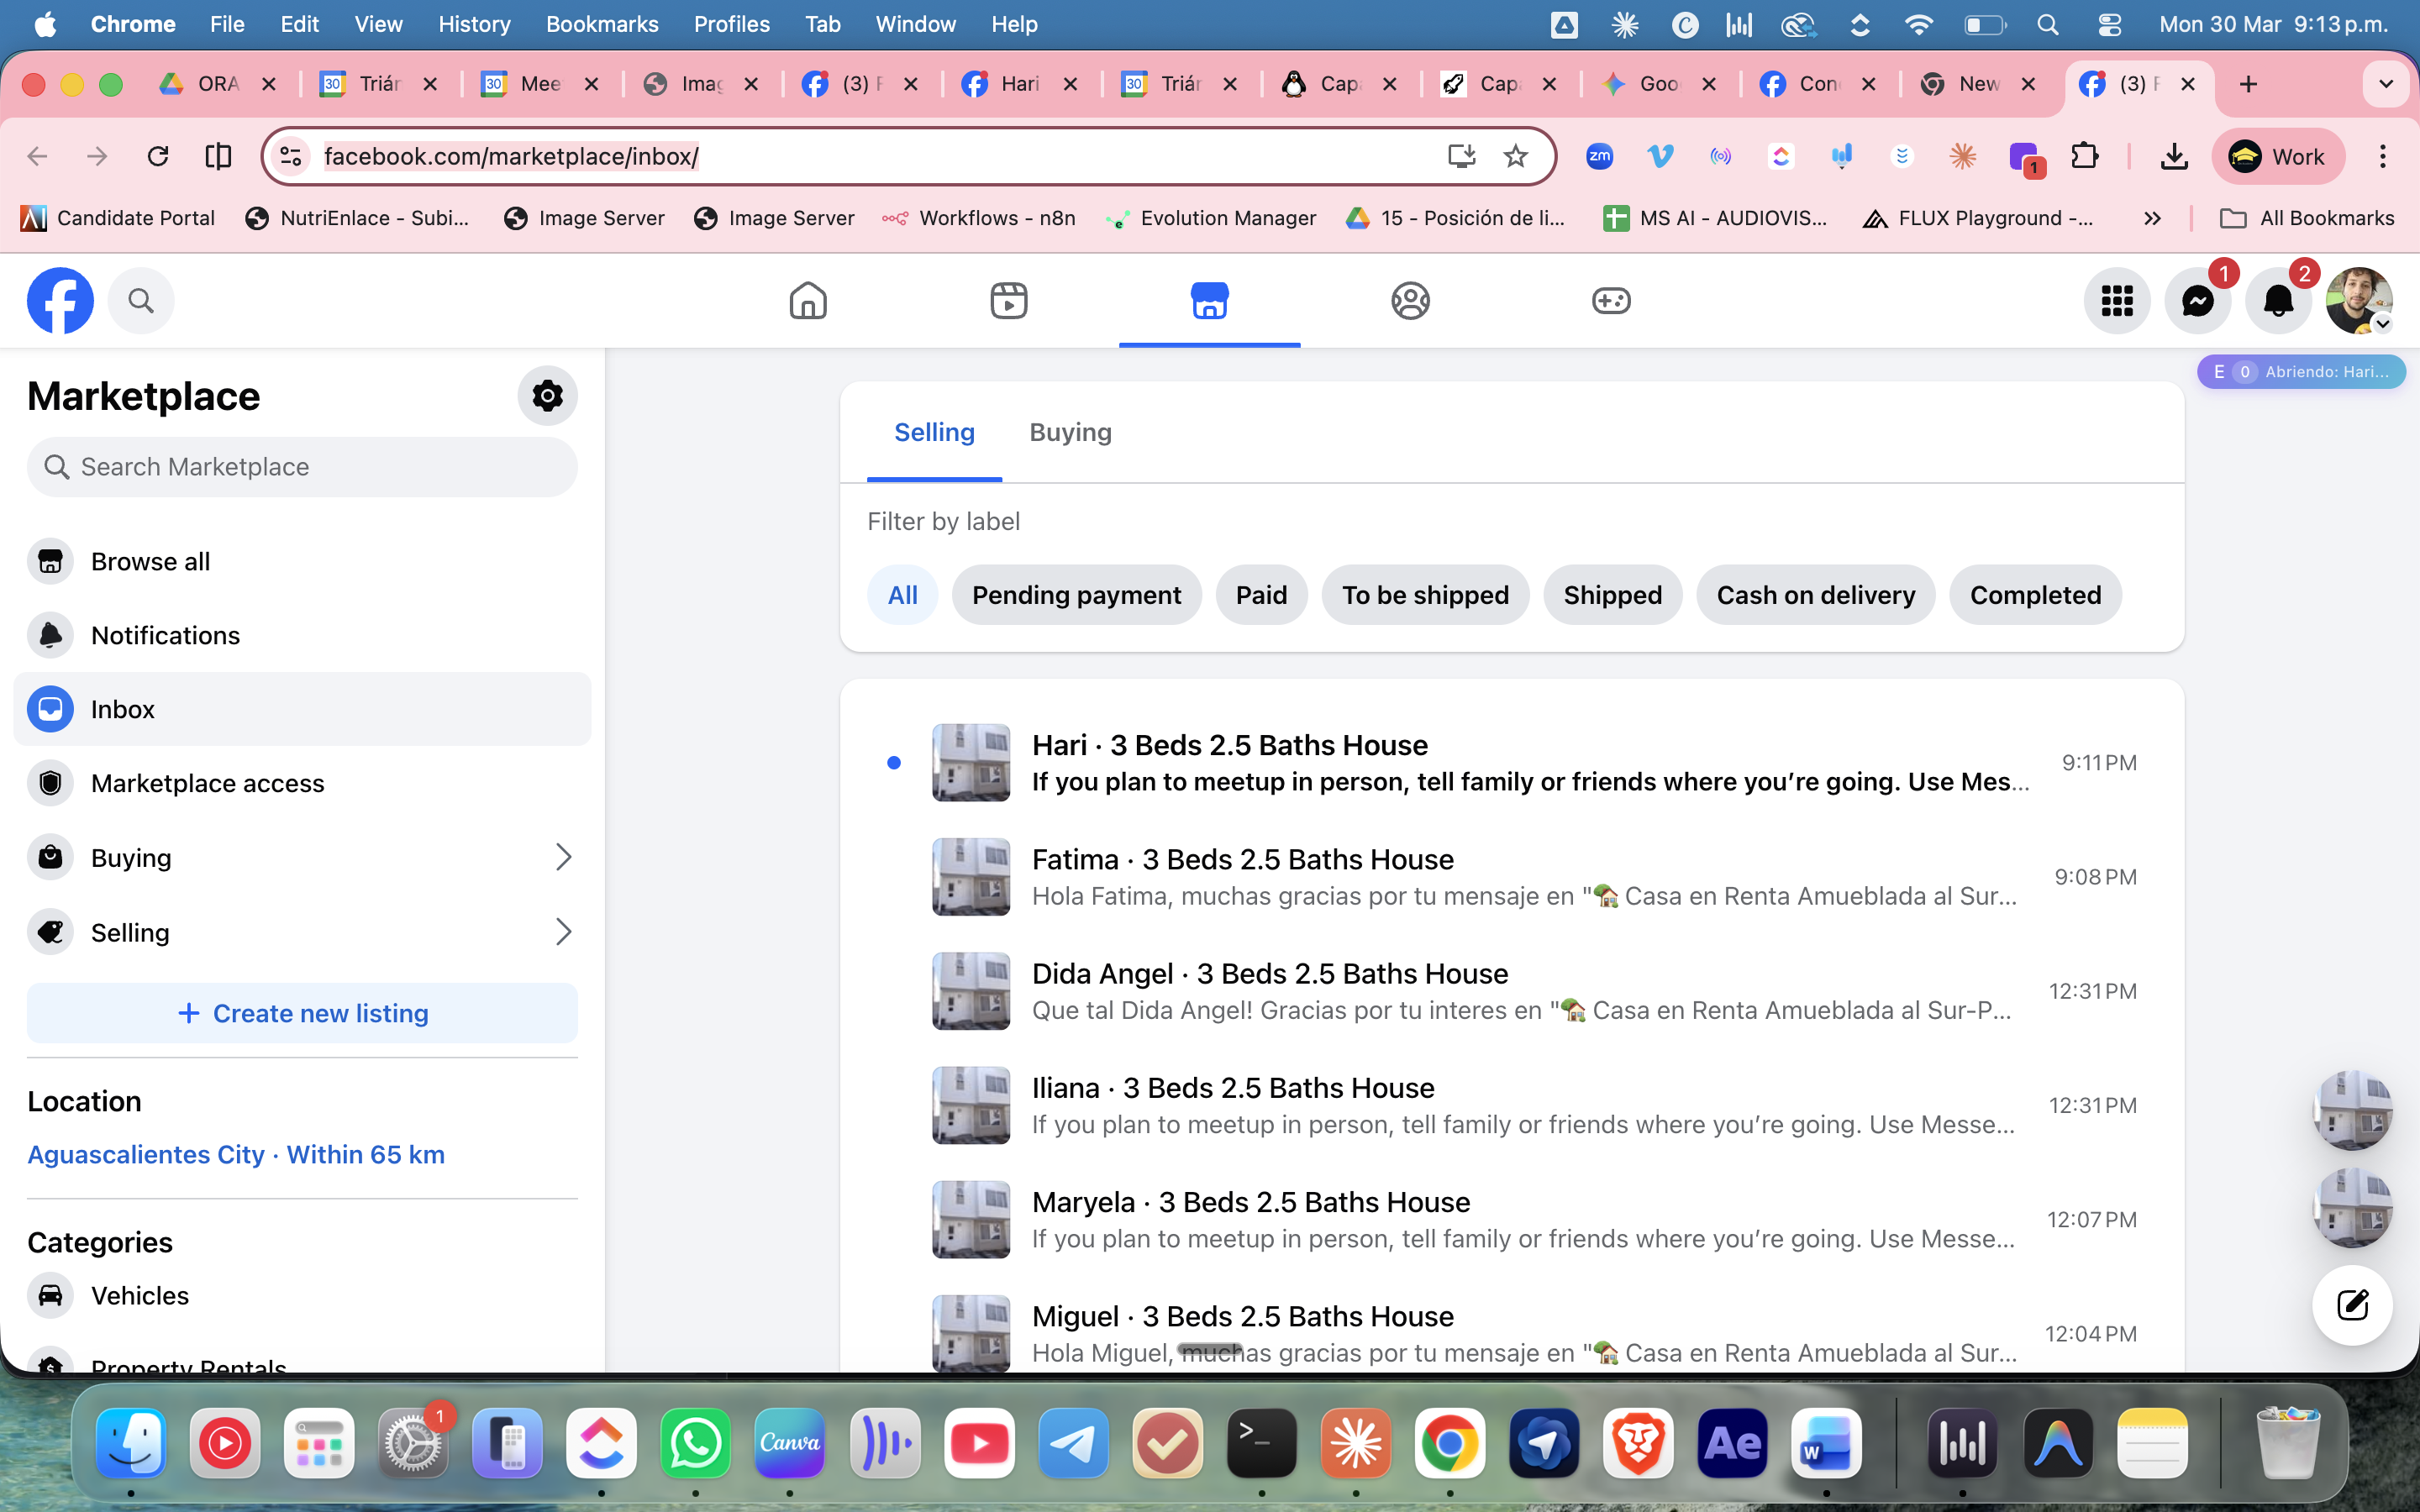Click the new message compose icon
Screen dimensions: 2420x1512
click(x=2351, y=1305)
